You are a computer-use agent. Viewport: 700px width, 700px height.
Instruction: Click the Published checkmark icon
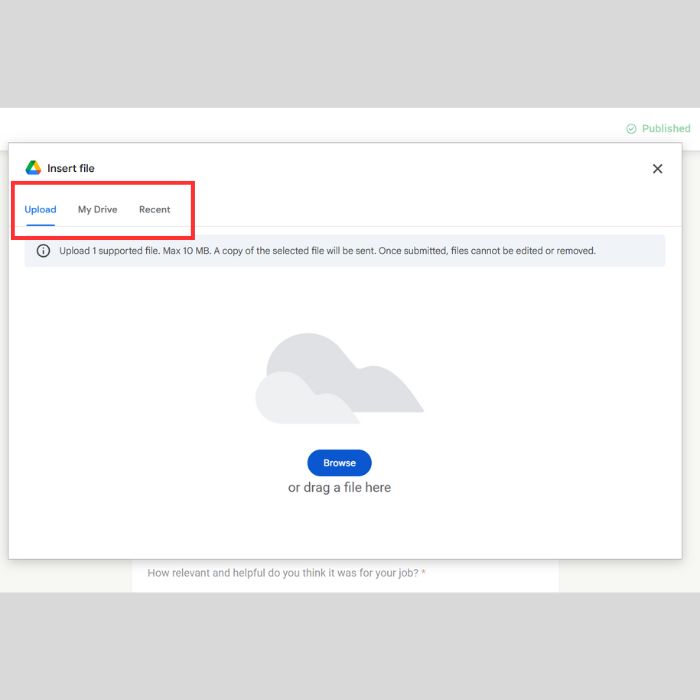(631, 129)
